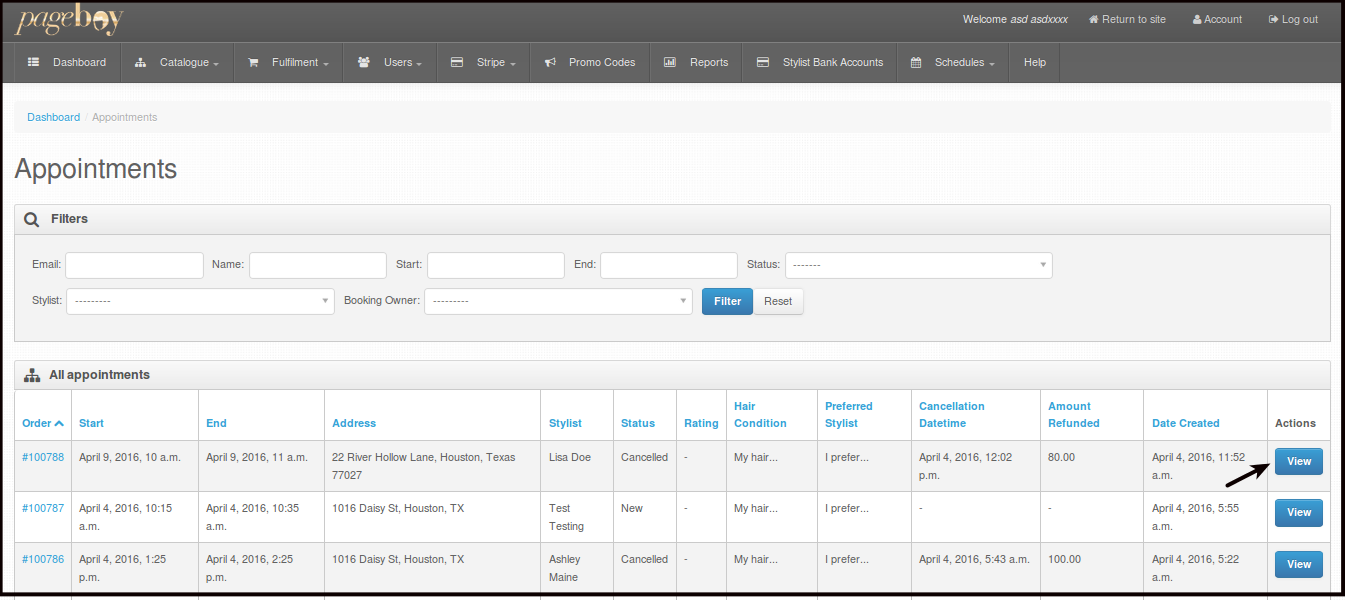Open order #100786 link
This screenshot has width=1345, height=600.
tap(43, 559)
